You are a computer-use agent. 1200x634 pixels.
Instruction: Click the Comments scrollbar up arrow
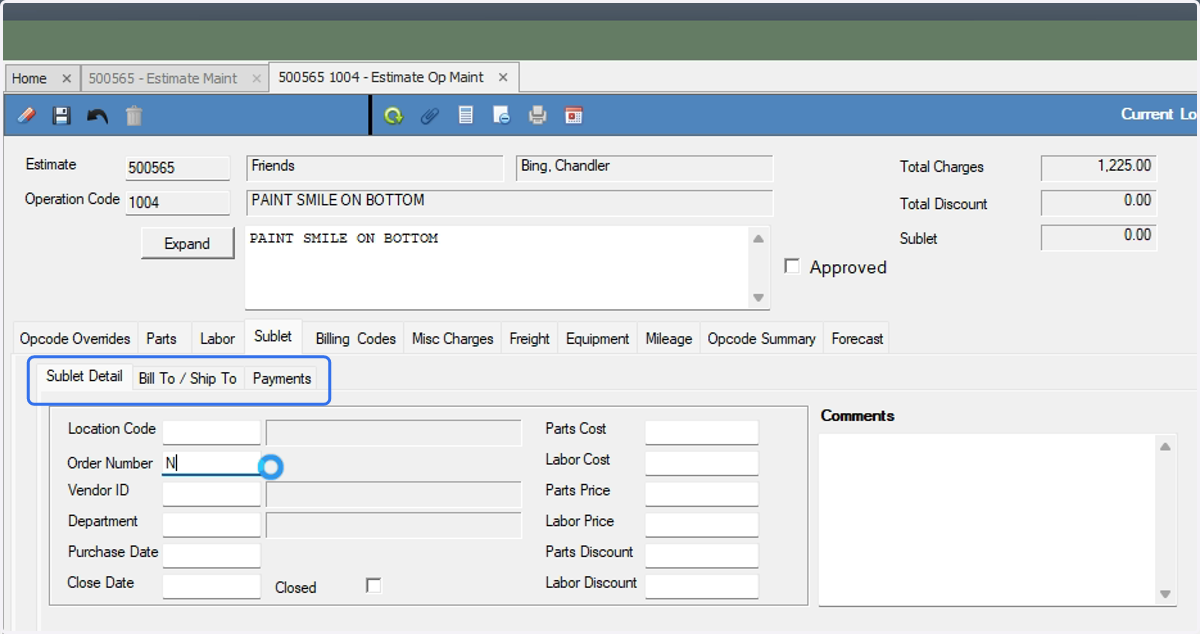click(1165, 446)
